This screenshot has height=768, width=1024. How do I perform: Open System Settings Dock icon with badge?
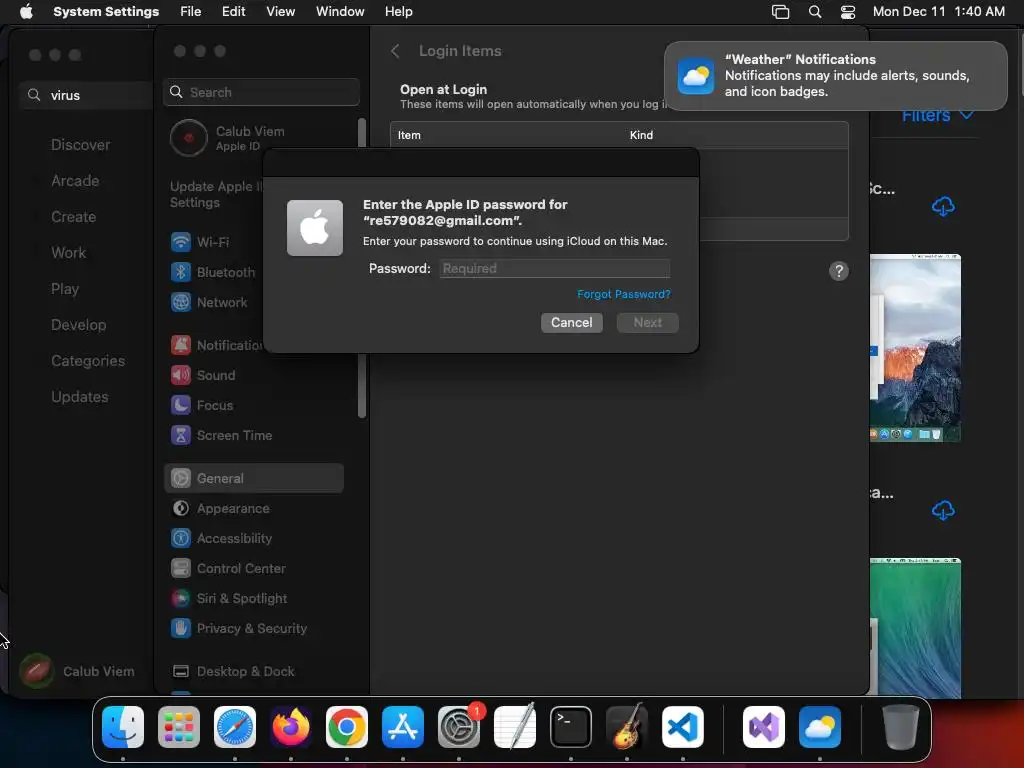459,727
